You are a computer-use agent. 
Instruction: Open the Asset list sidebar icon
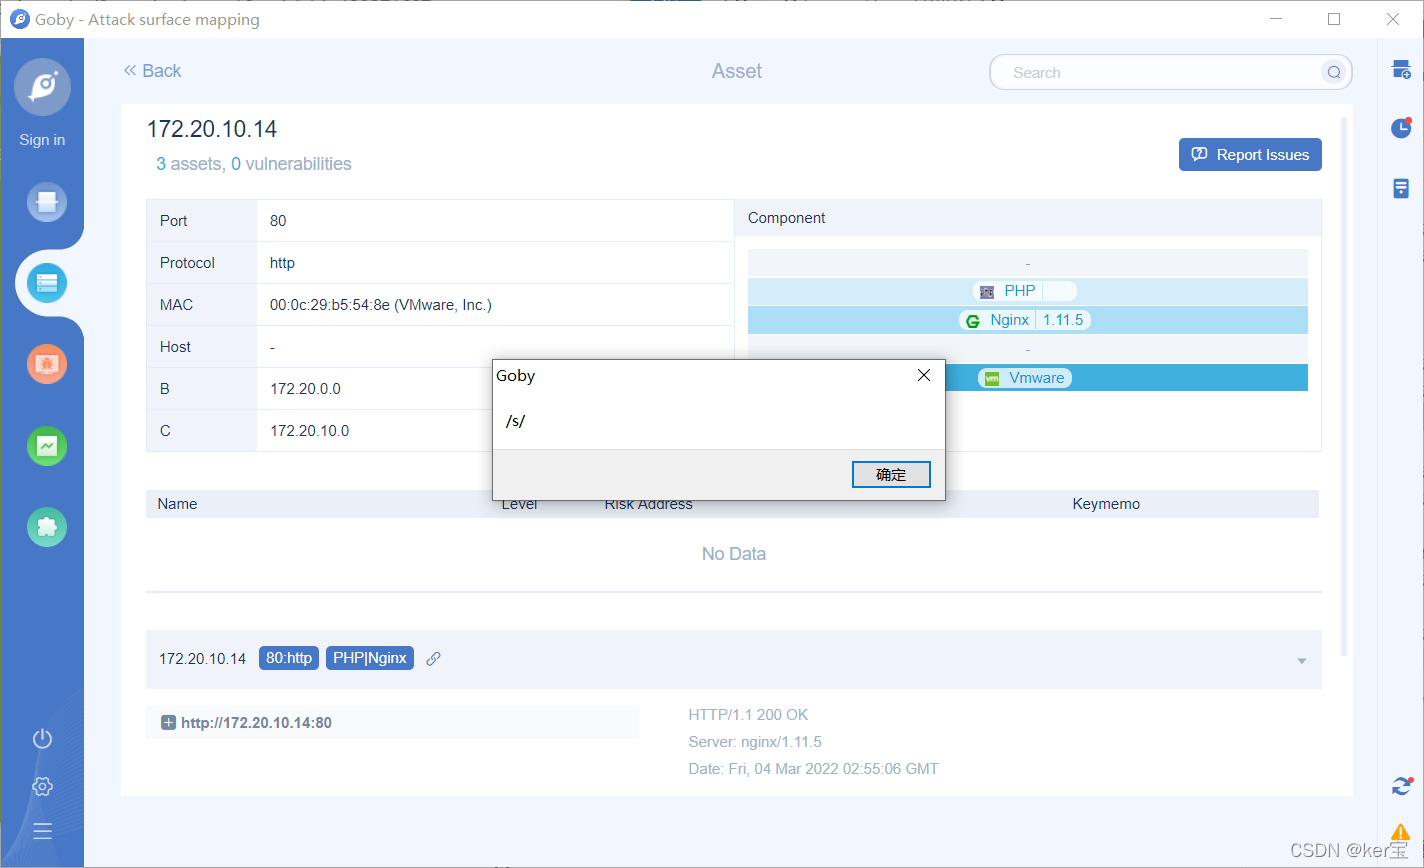(47, 284)
